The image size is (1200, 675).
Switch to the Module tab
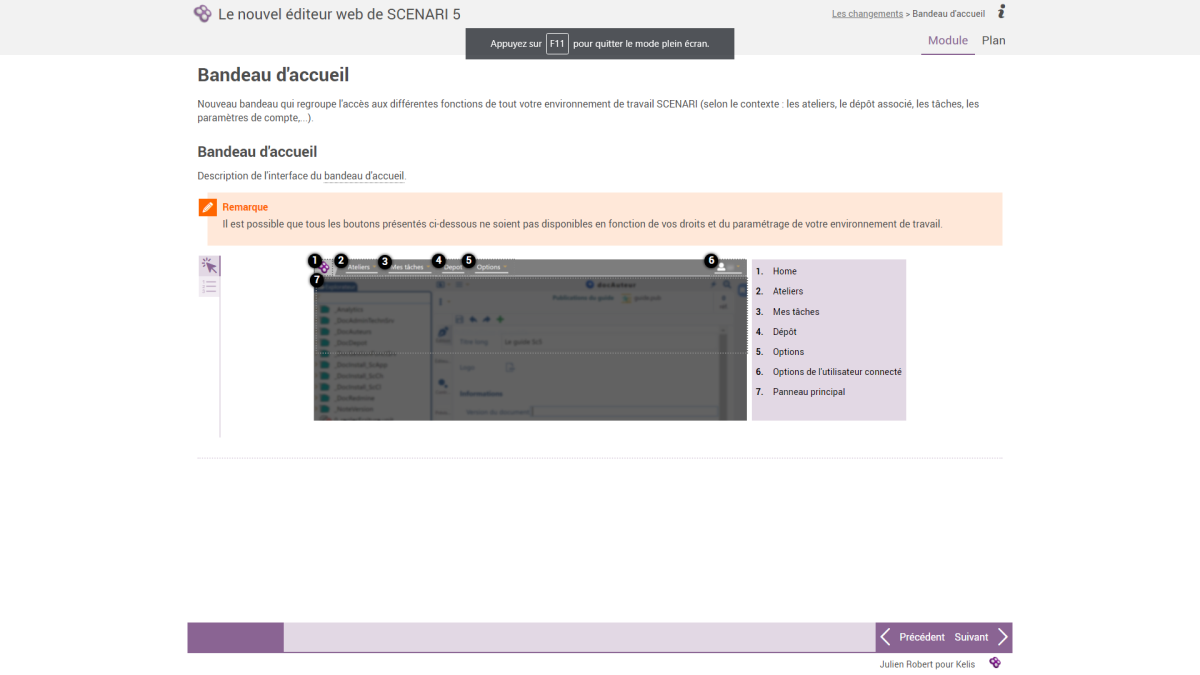(x=948, y=41)
